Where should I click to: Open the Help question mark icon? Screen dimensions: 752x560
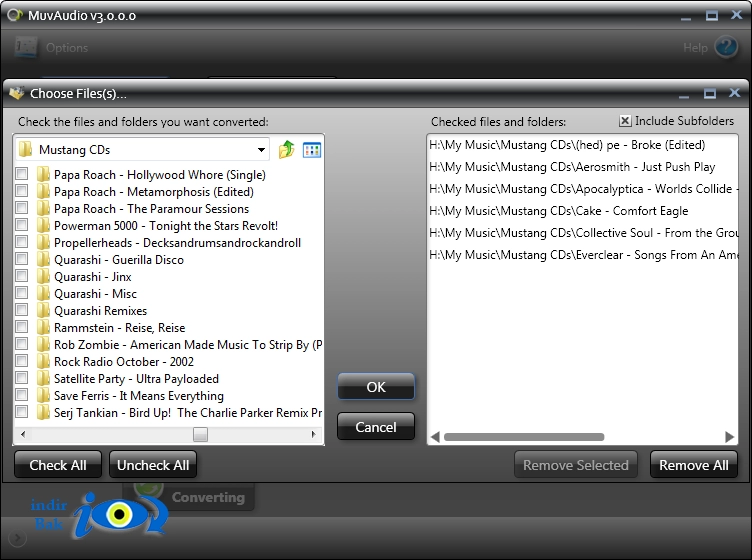pos(726,47)
